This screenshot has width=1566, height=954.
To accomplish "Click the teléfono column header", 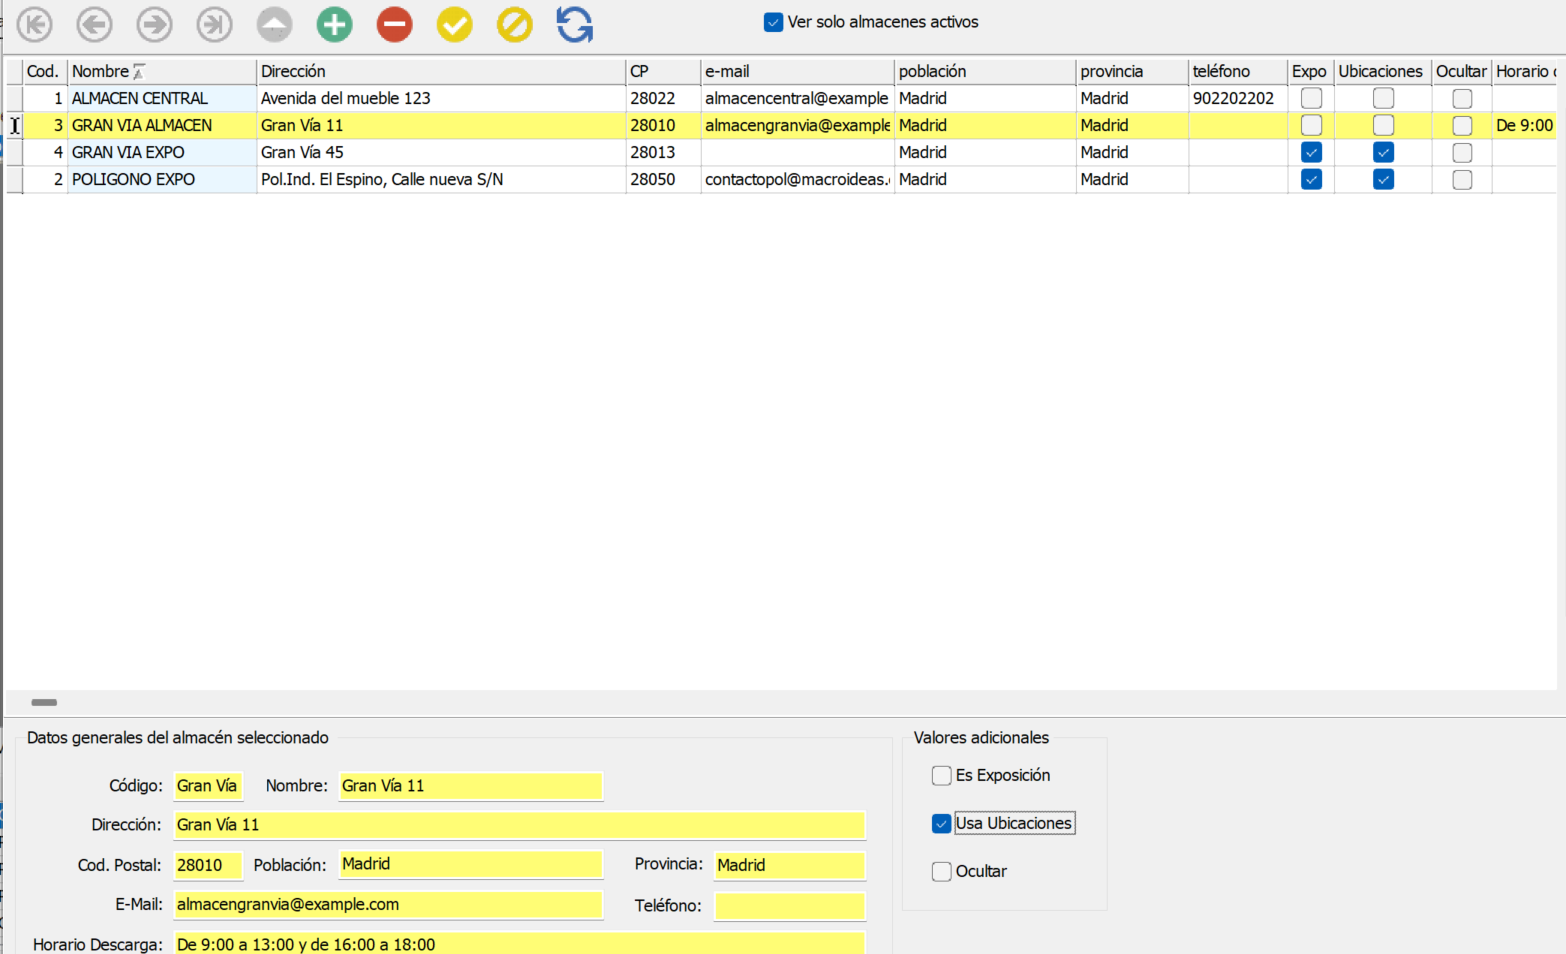I will [1238, 71].
